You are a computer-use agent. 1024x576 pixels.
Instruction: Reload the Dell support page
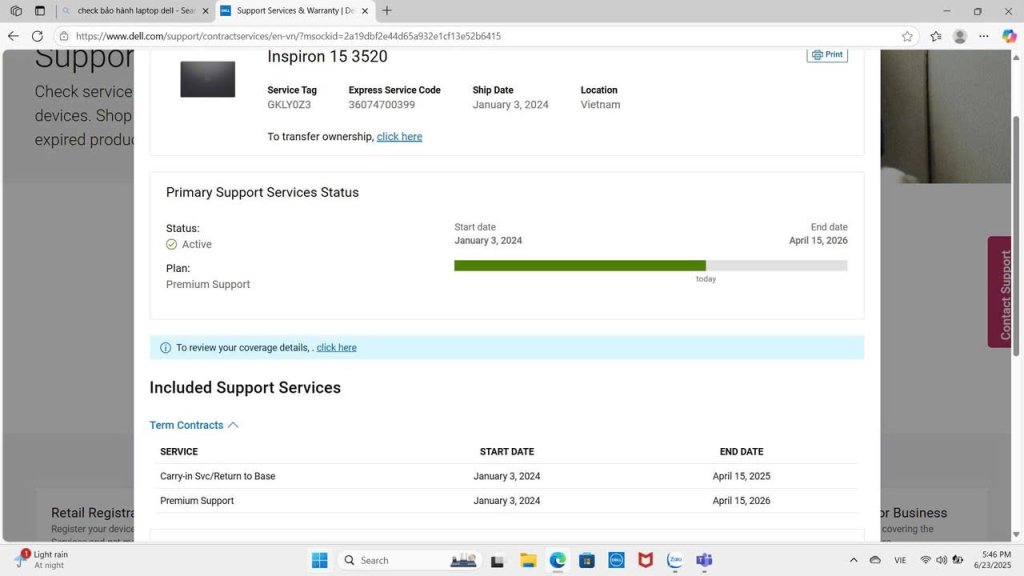37,36
